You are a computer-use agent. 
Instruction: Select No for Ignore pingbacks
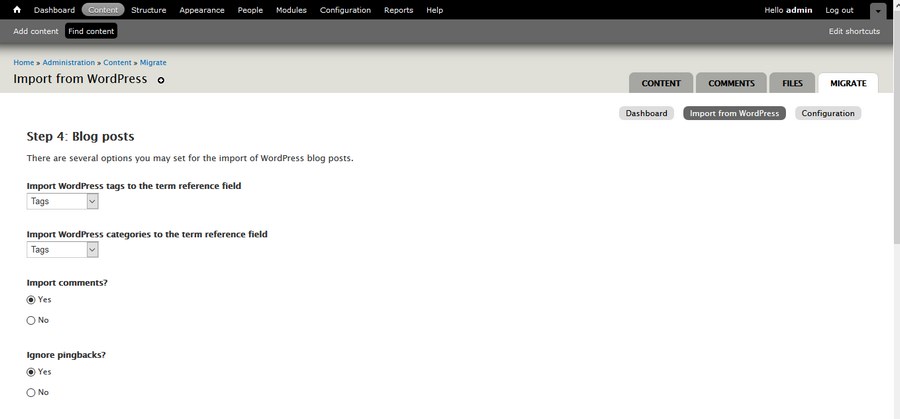[x=31, y=393]
